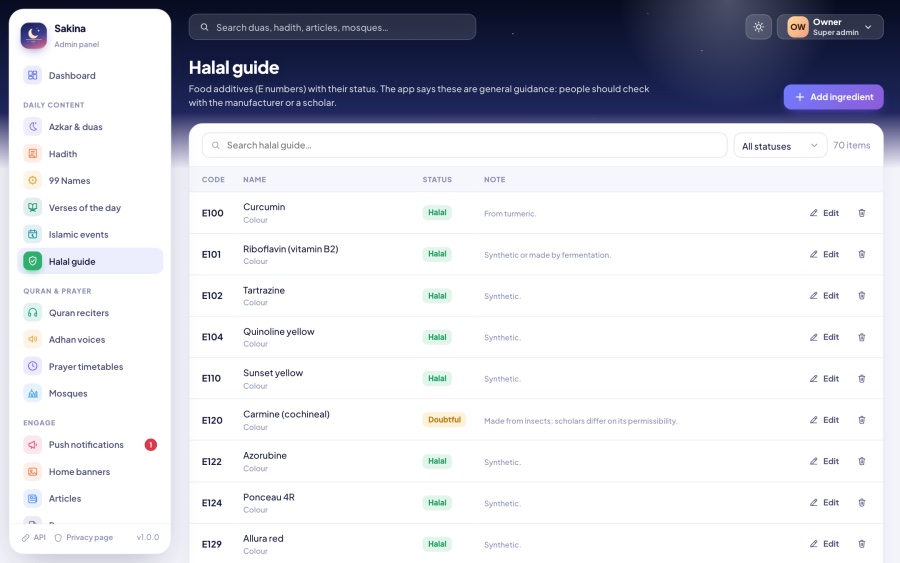
Task: Open Hadith section icon
Action: click(33, 154)
